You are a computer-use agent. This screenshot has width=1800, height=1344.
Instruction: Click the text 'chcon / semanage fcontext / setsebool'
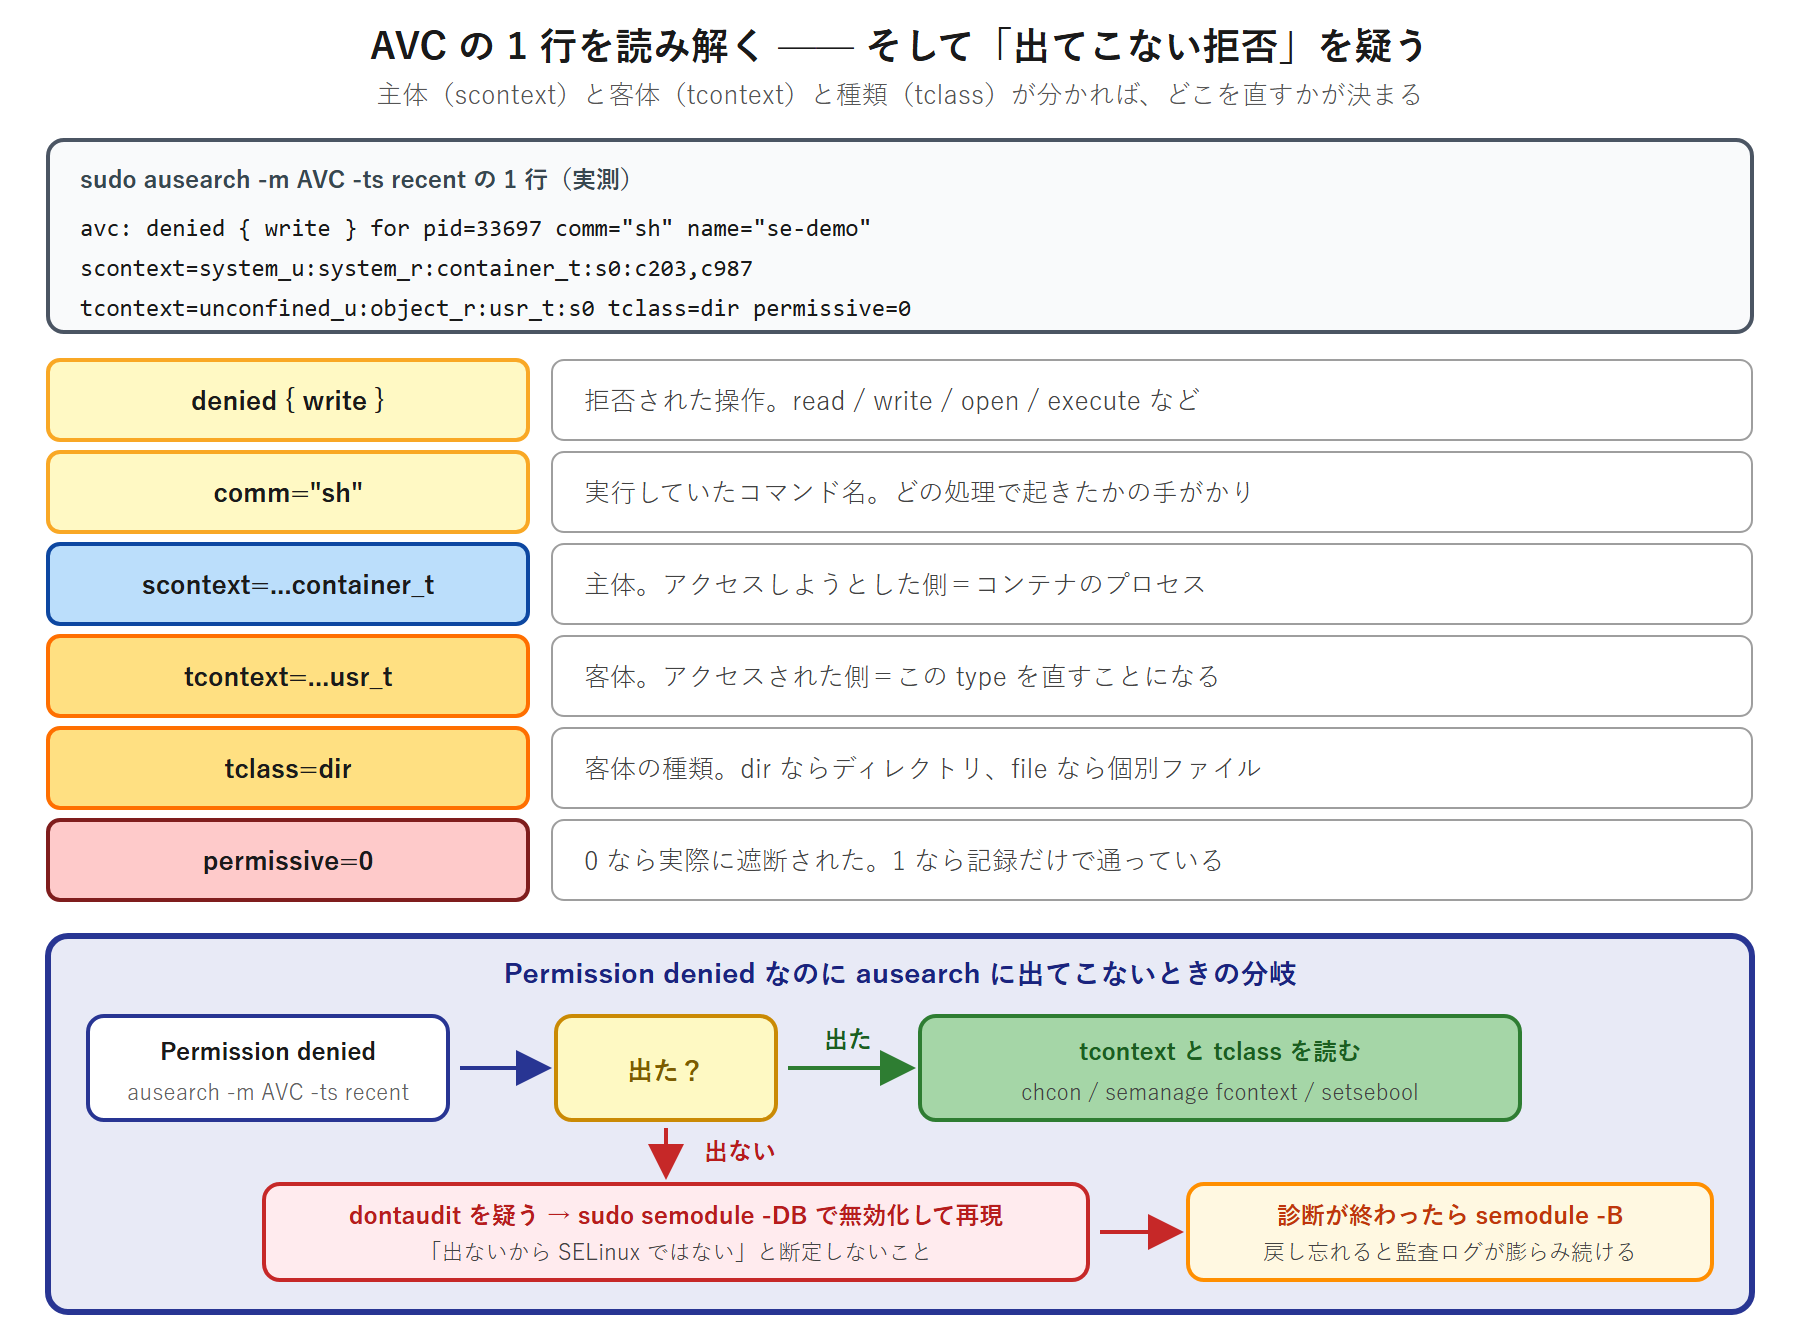tap(1220, 1092)
